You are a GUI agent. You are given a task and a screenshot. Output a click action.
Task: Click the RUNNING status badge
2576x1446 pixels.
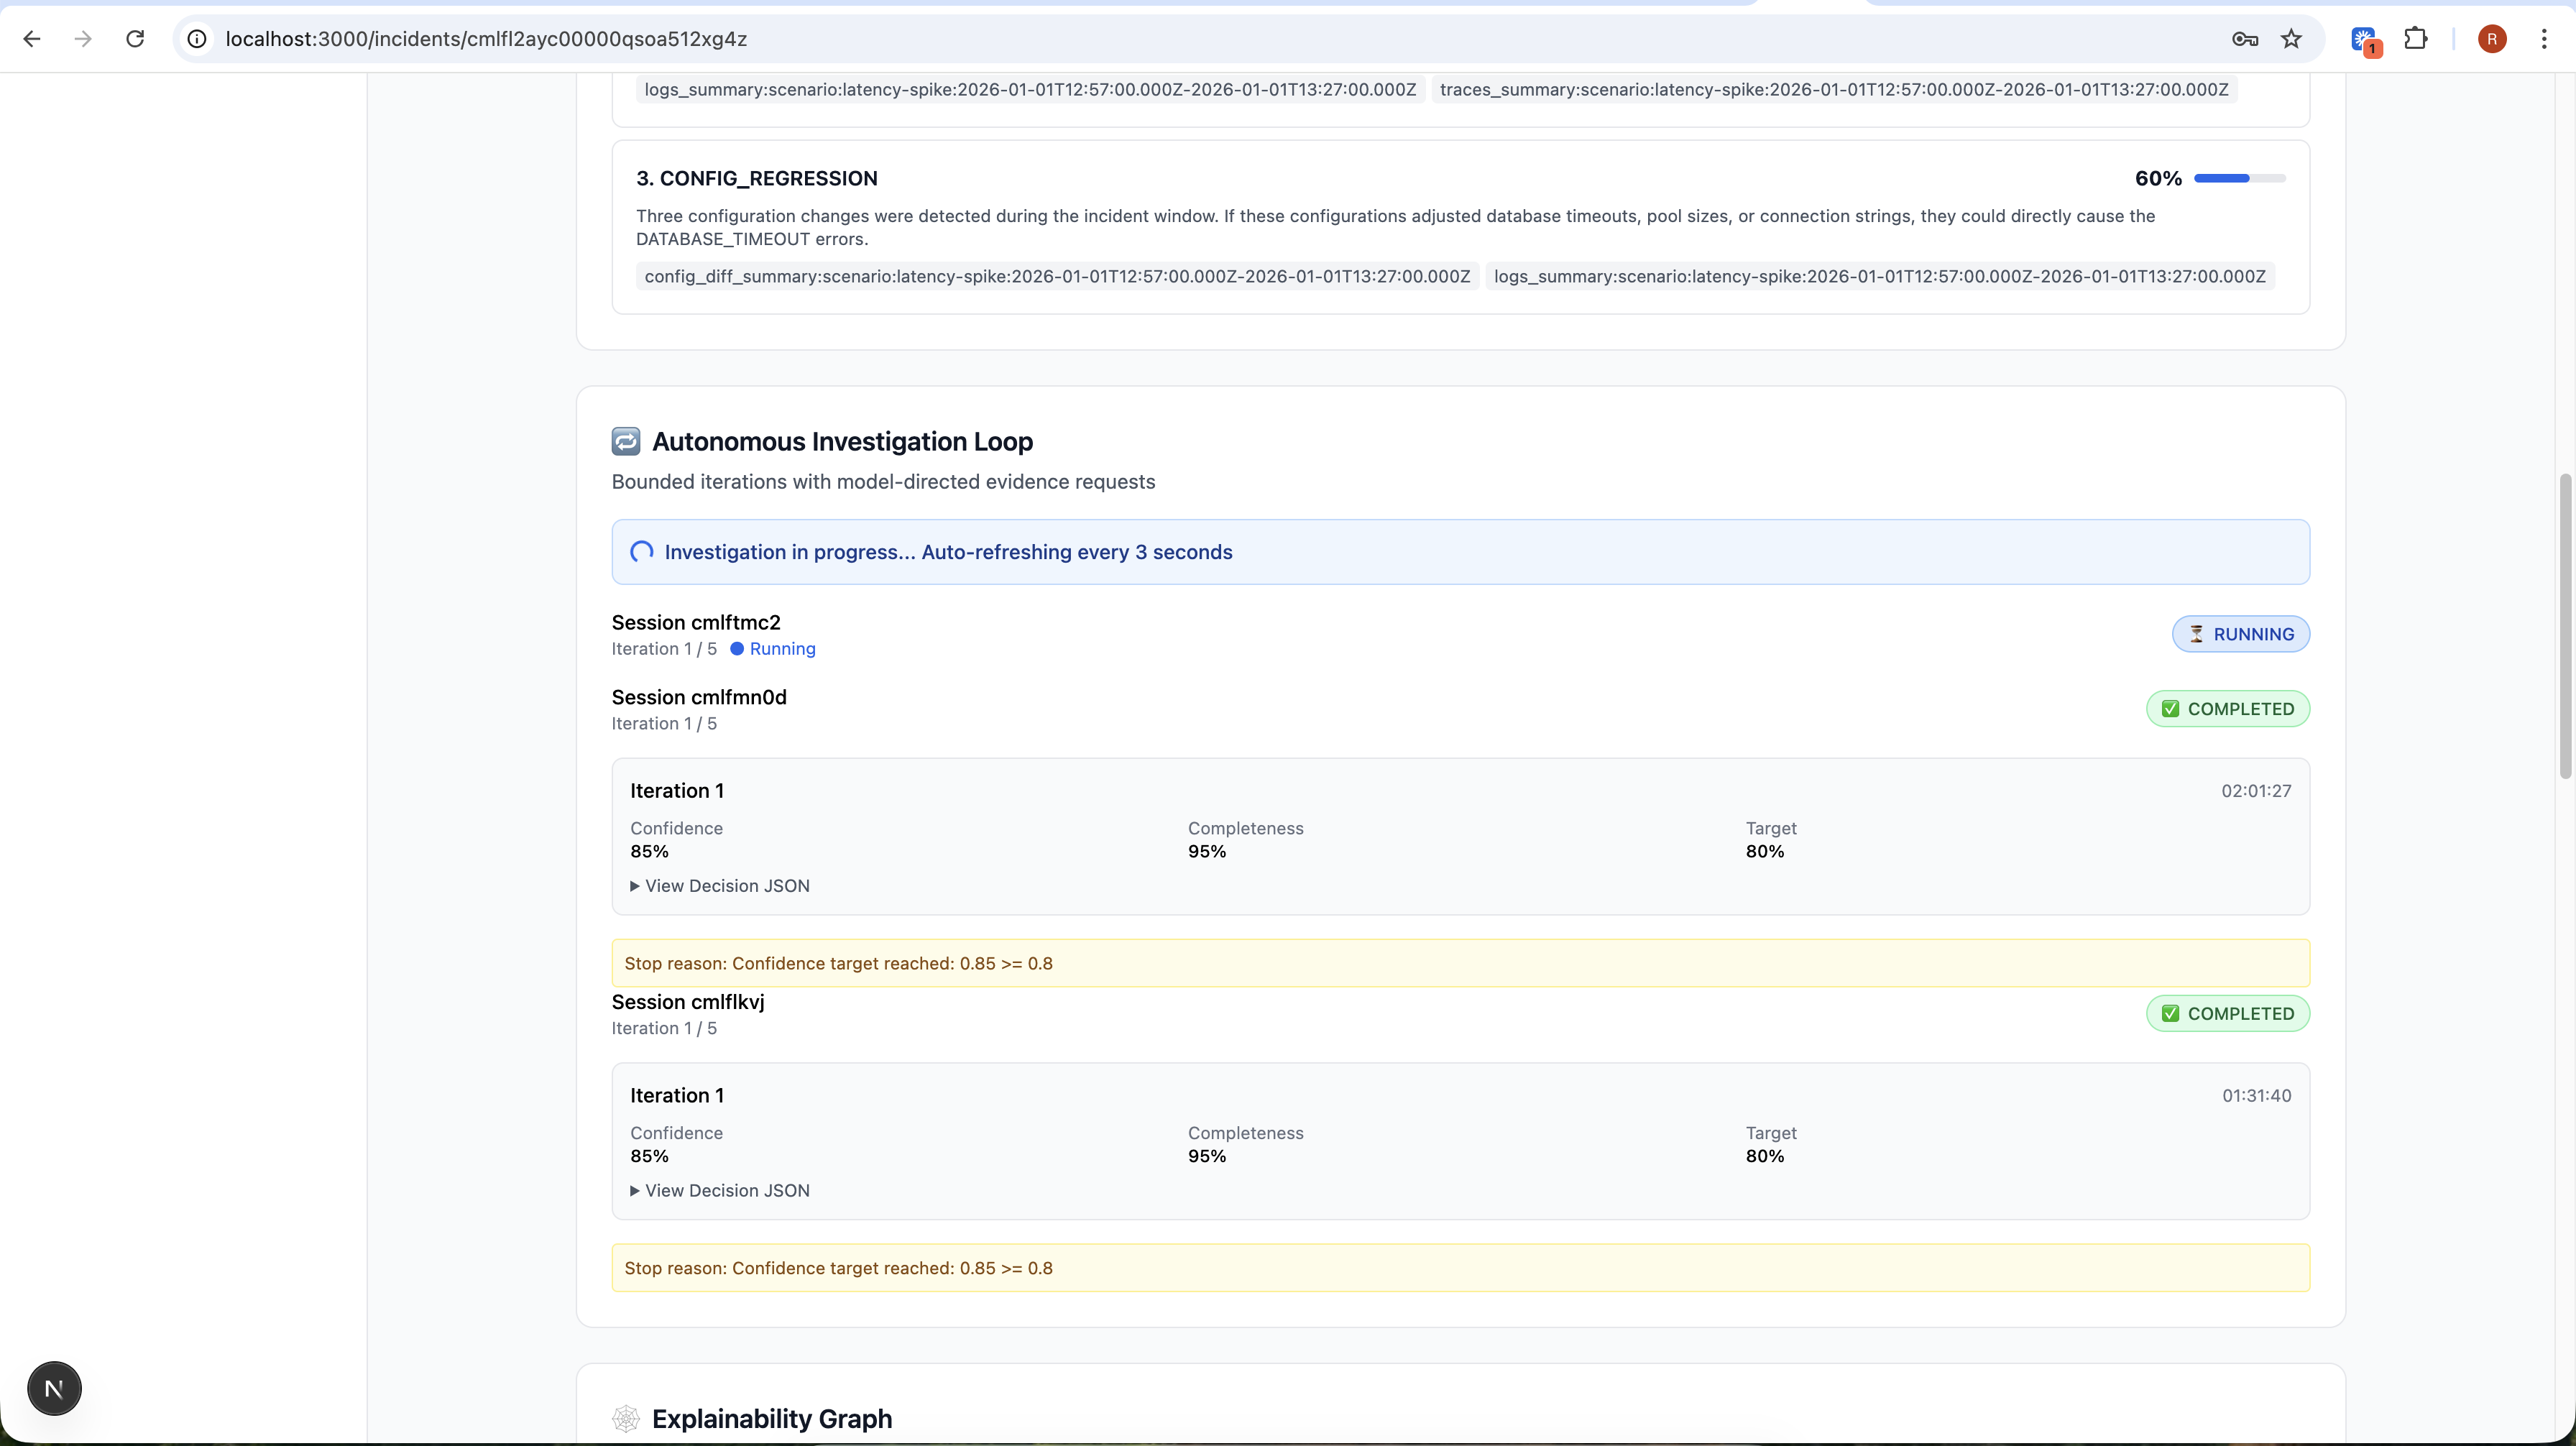click(x=2240, y=634)
